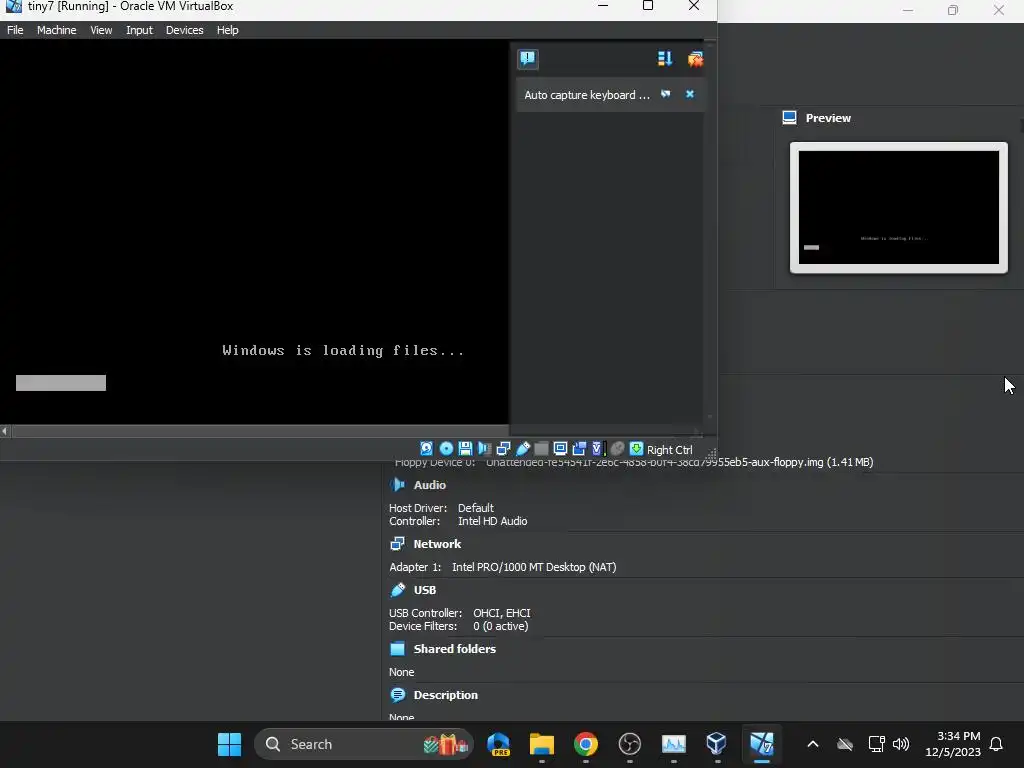Click the aux-floppy.img floppy device text

679,462
